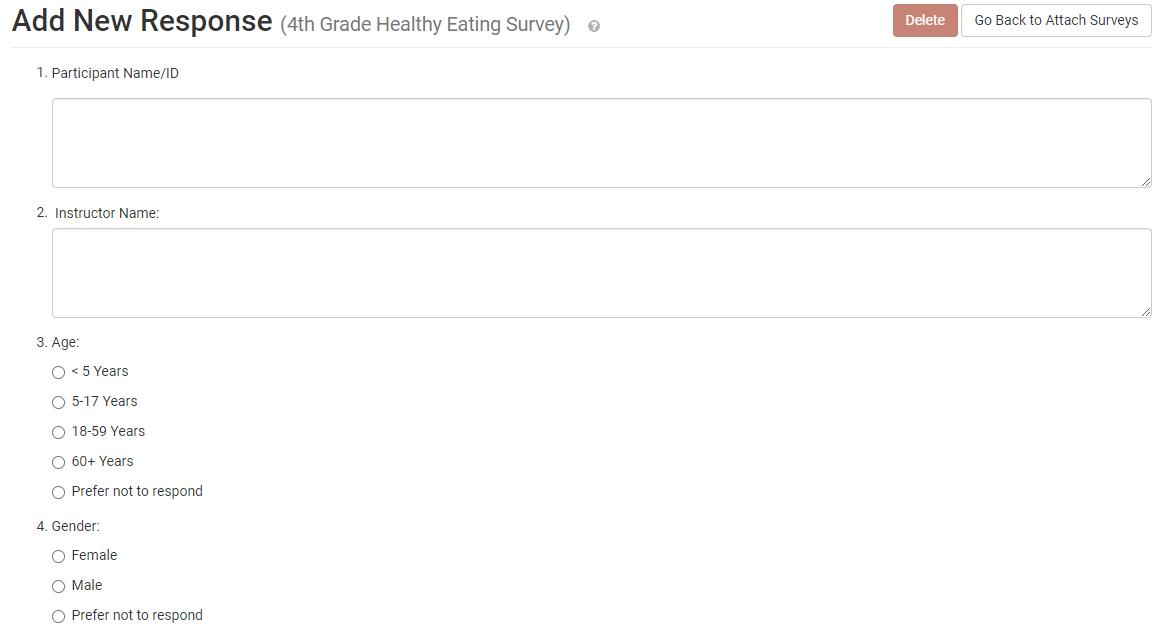The width and height of the screenshot is (1166, 628).
Task: Click the '4th Grade Healthy Eating Survey' subtitle
Action: click(x=425, y=24)
